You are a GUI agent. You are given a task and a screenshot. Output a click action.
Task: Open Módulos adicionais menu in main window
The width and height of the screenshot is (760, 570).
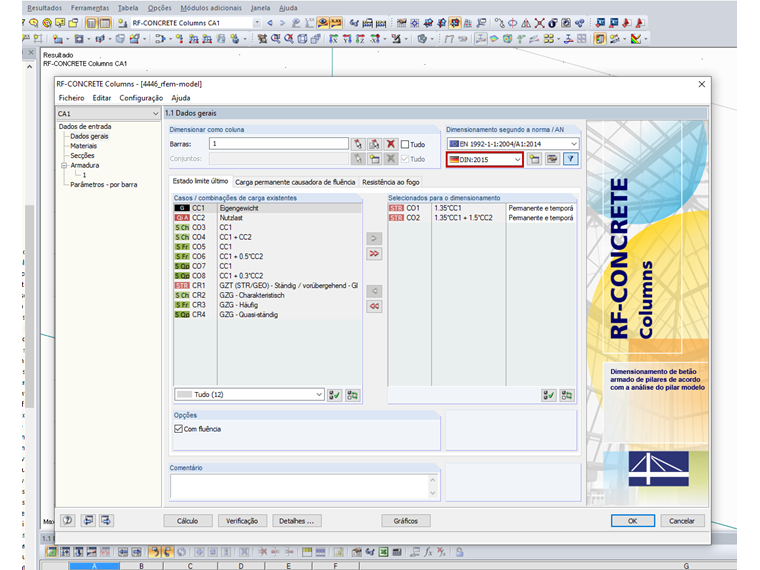(211, 8)
